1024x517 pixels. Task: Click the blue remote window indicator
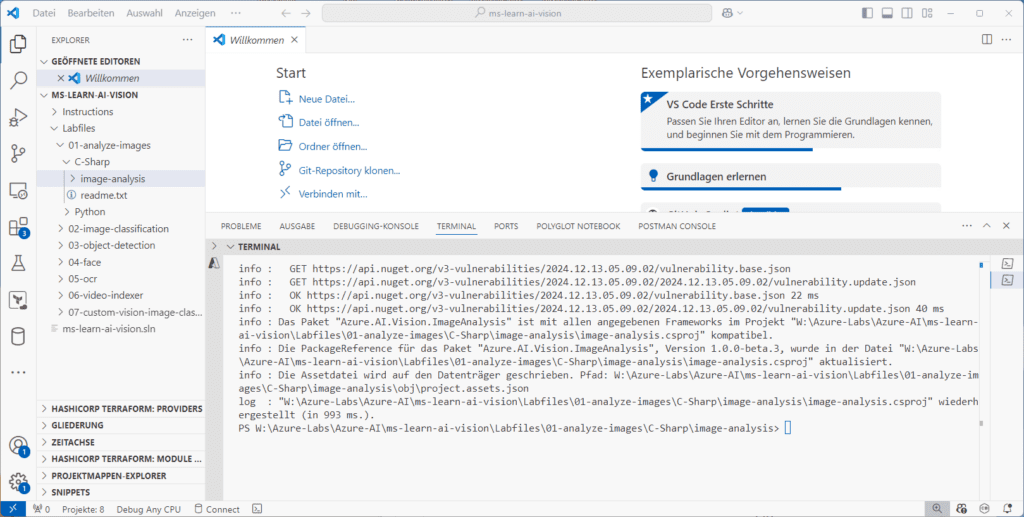coord(12,509)
